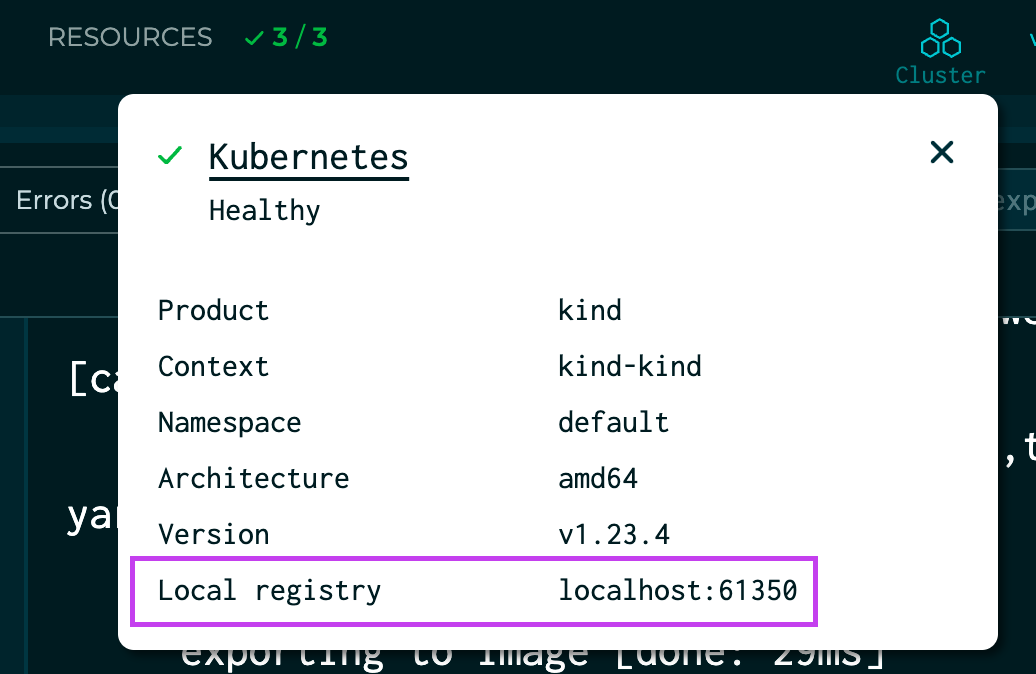
Task: Select the Errors tab
Action: coord(67,200)
